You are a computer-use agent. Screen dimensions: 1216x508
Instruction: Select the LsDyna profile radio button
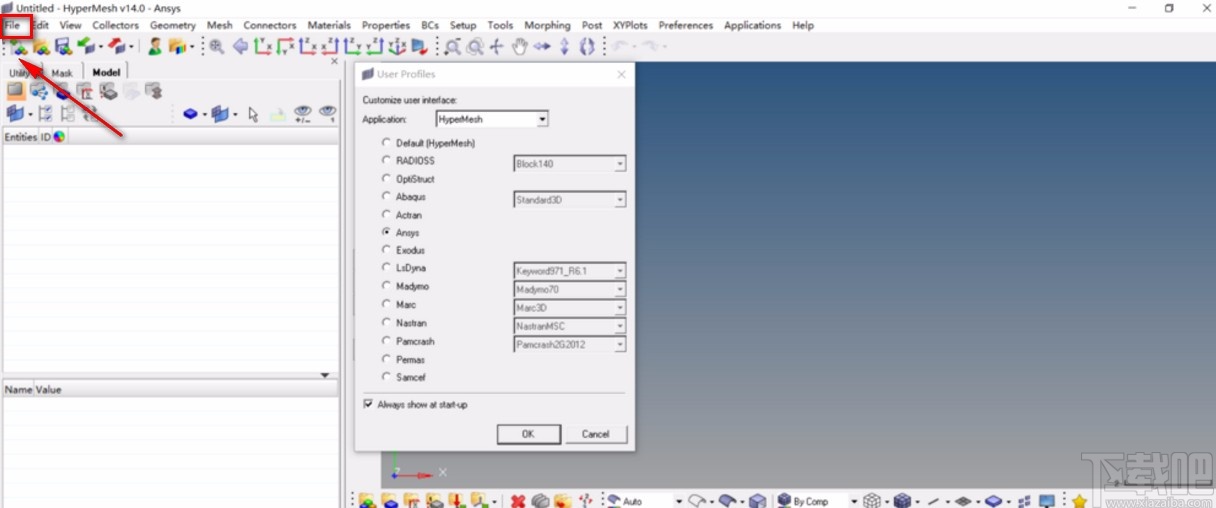387,268
